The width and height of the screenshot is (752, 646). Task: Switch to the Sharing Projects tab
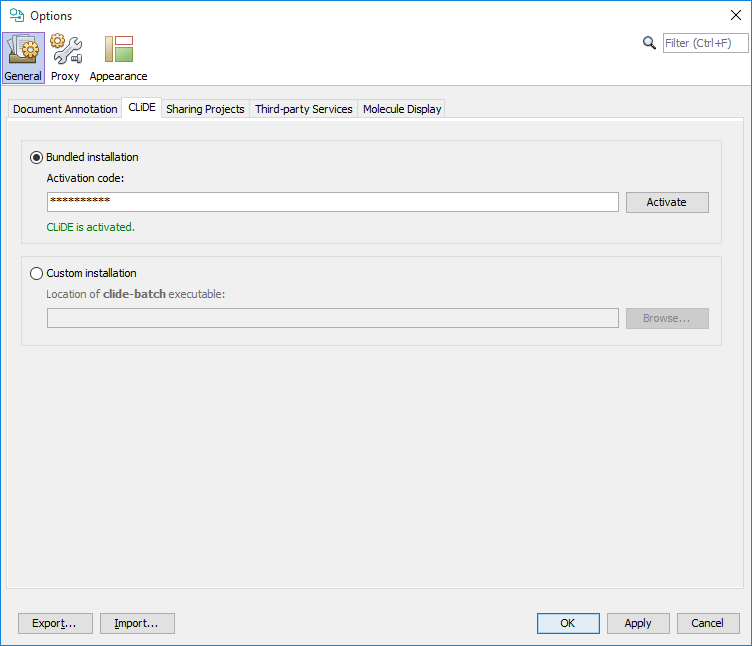tap(205, 109)
